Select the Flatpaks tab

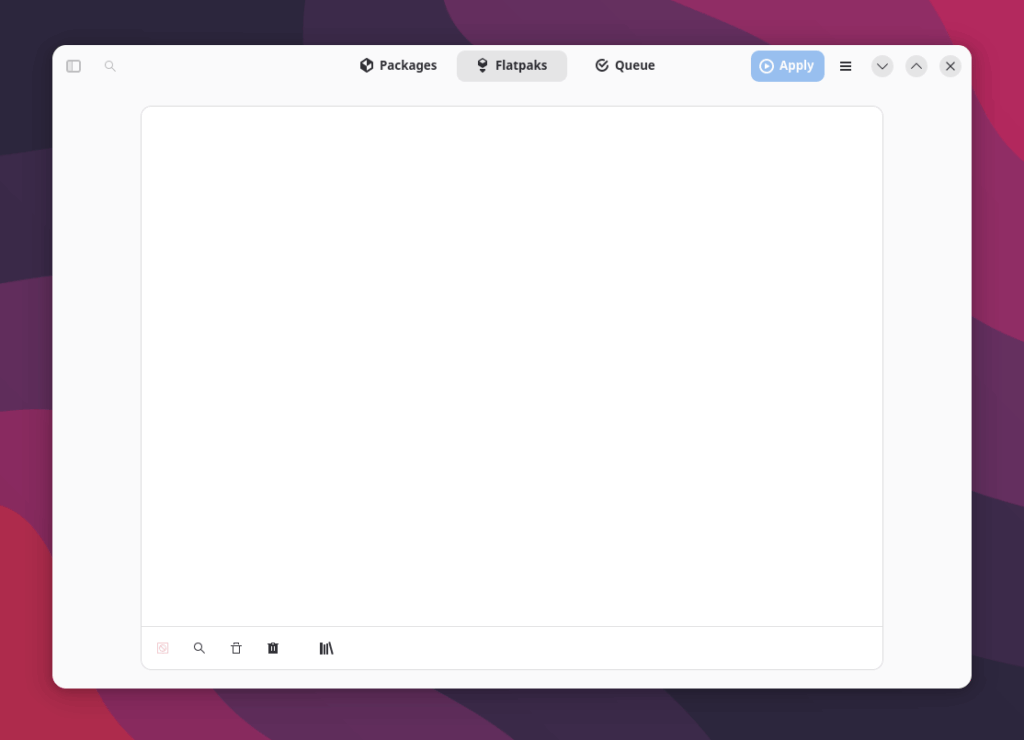click(x=511, y=66)
